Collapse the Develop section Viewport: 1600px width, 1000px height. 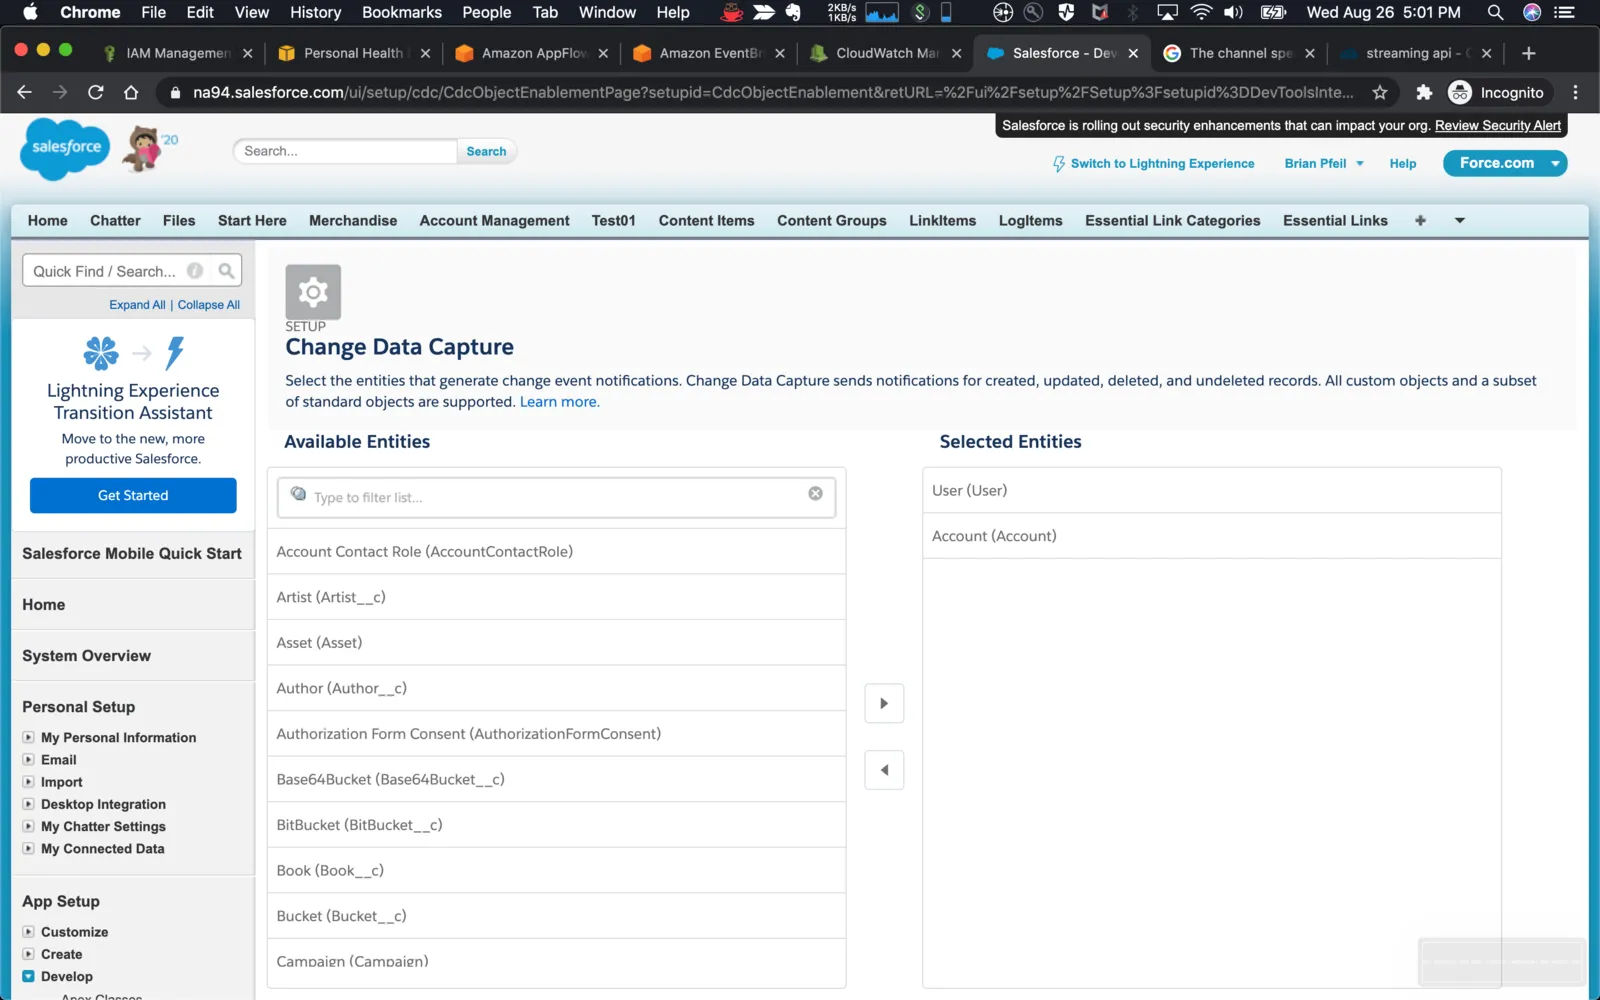(28, 976)
